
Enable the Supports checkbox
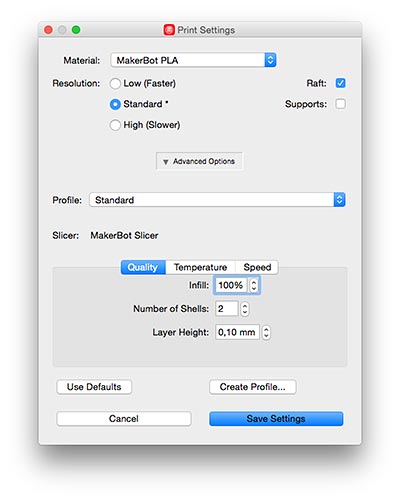340,104
